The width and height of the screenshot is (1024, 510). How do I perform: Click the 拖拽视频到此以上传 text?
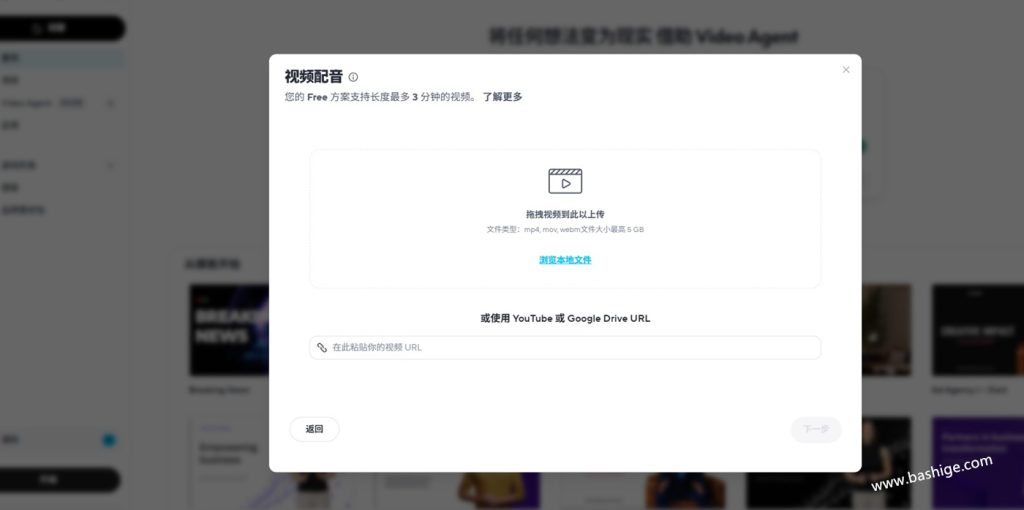pyautogui.click(x=565, y=214)
